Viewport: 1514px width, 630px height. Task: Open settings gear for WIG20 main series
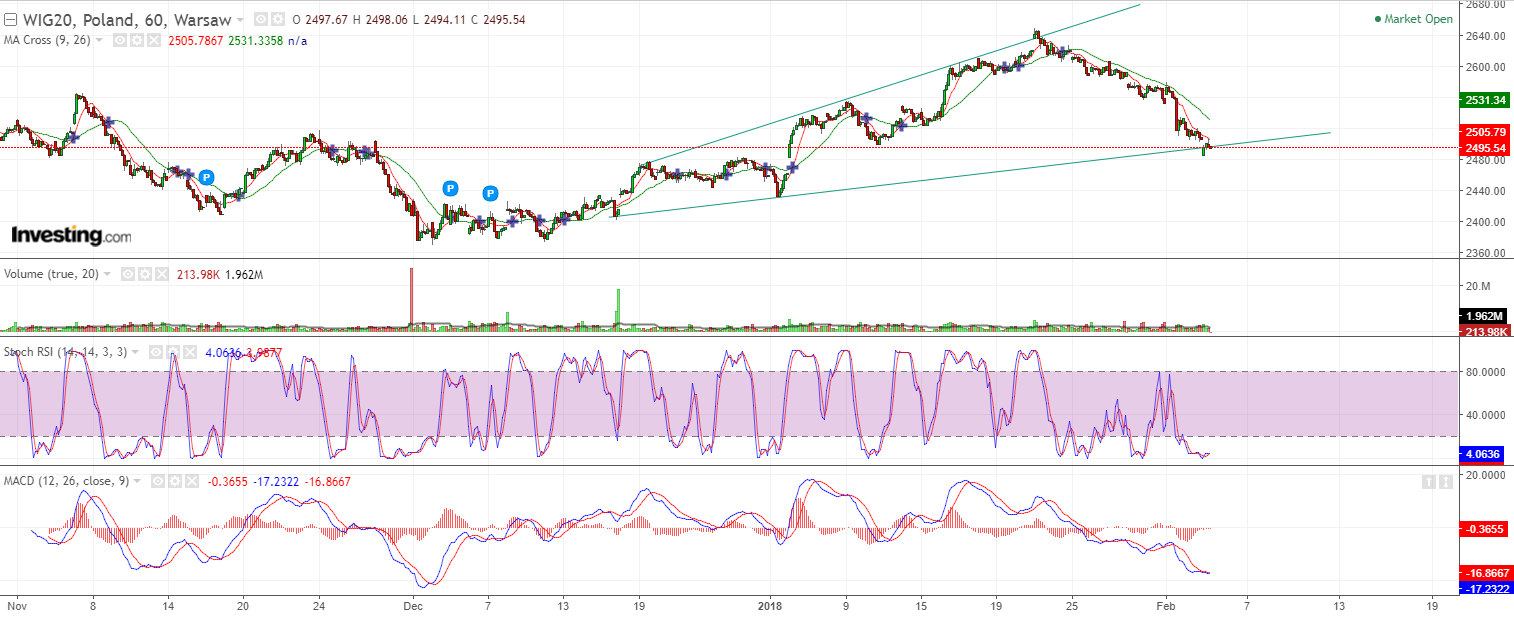(277, 19)
